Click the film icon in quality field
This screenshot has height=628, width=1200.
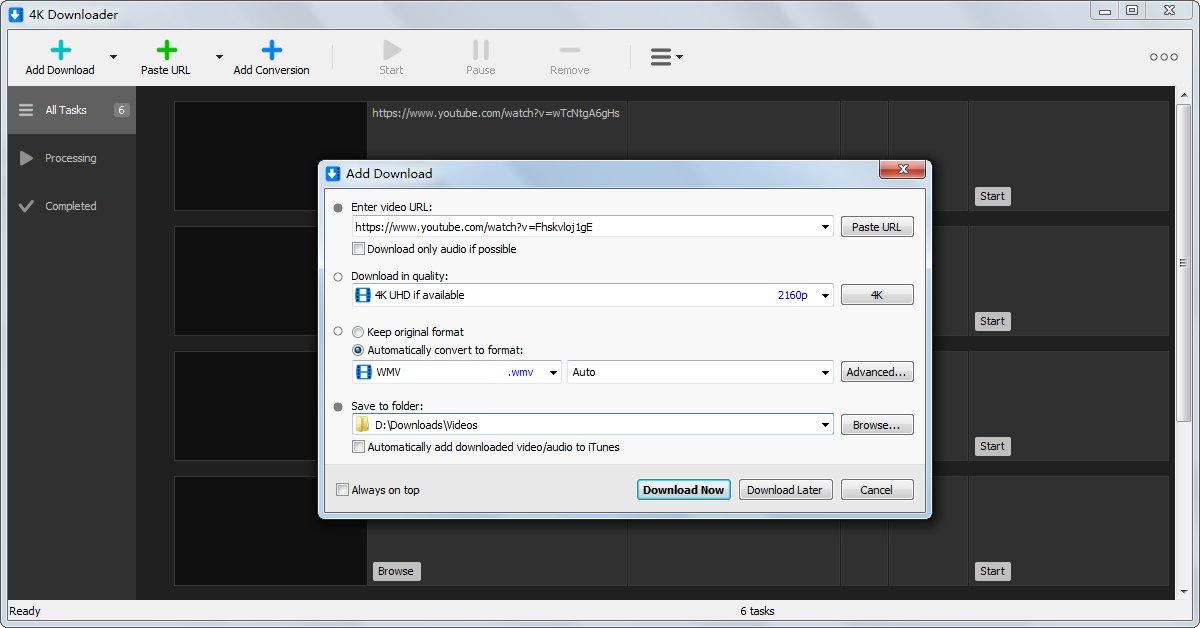point(363,295)
